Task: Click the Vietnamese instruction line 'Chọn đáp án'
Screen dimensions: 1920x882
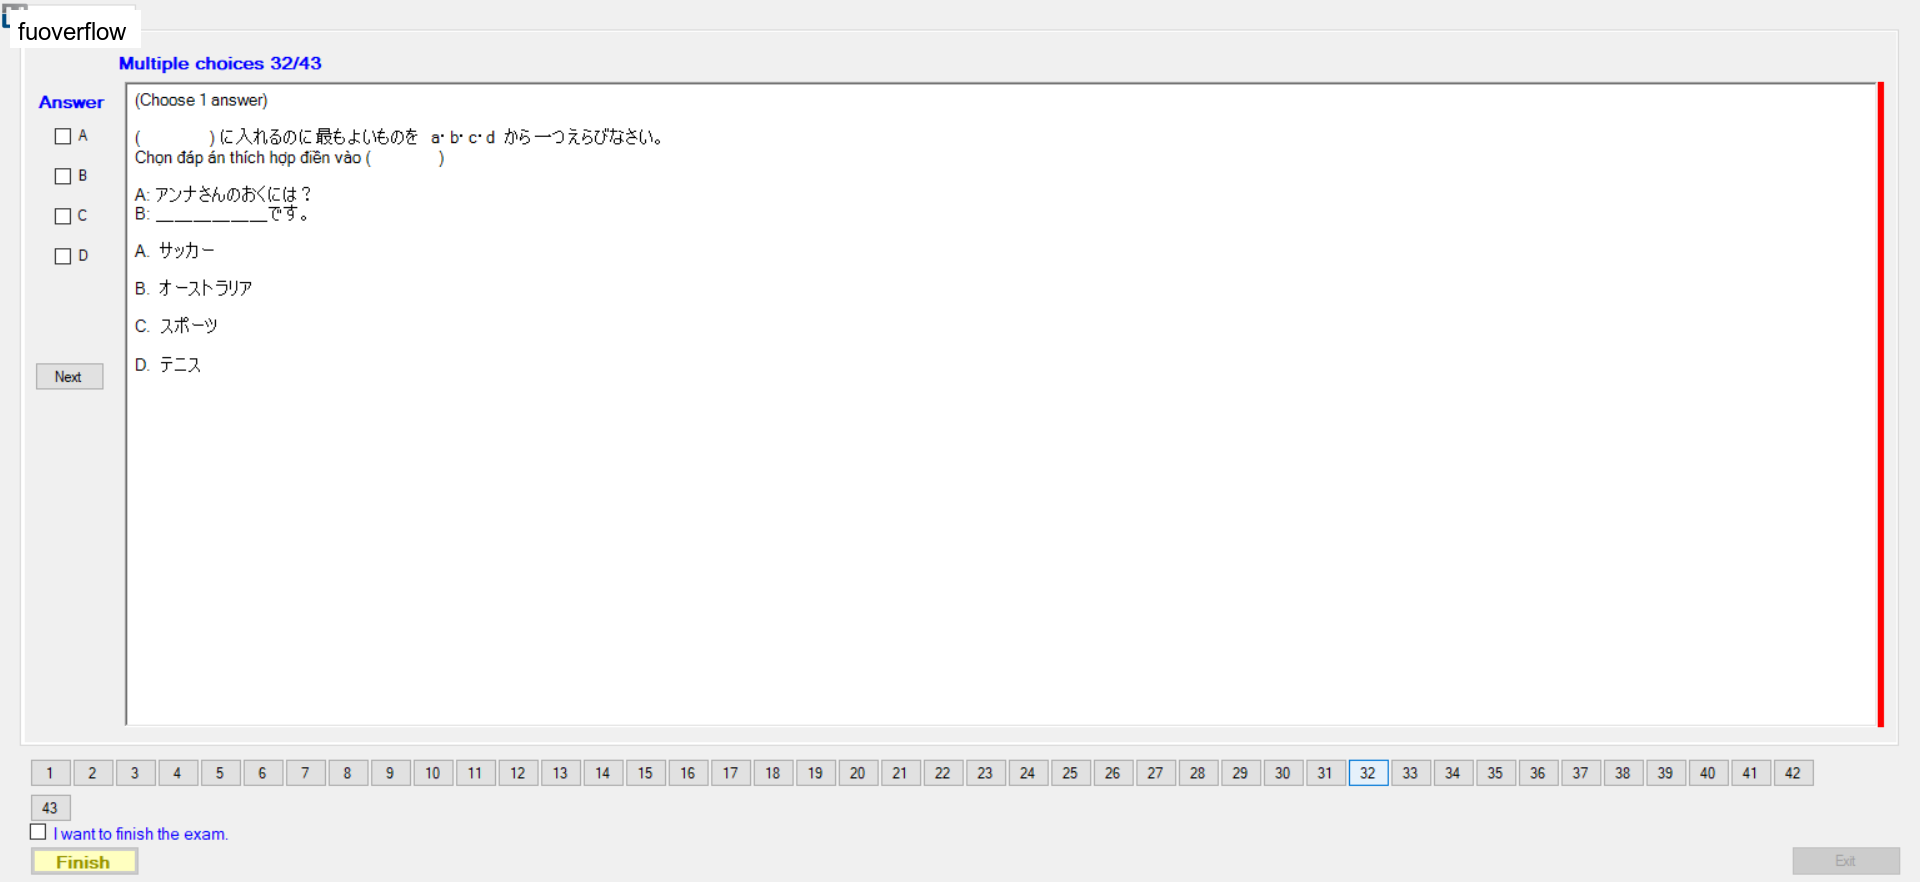Action: tap(290, 158)
